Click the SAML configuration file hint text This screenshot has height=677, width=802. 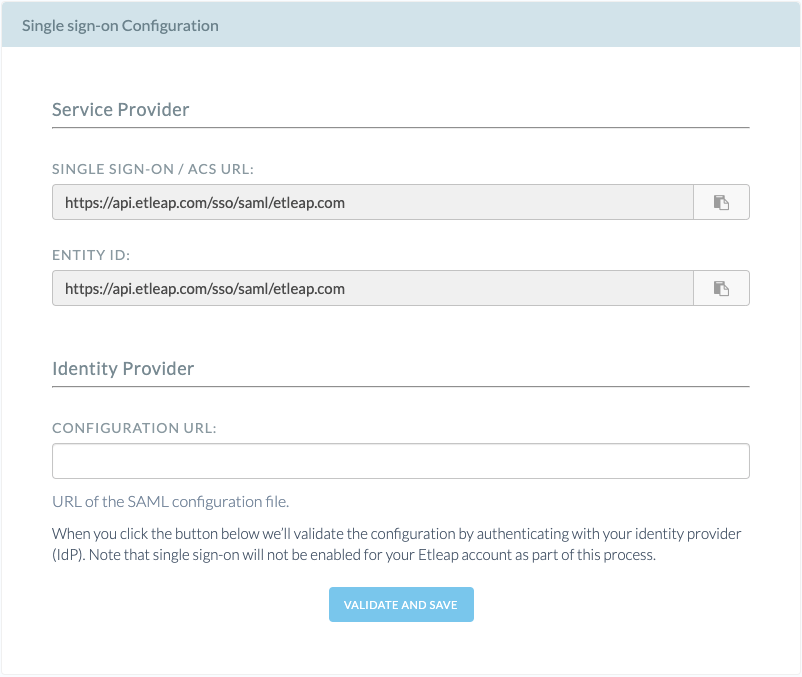(x=170, y=501)
